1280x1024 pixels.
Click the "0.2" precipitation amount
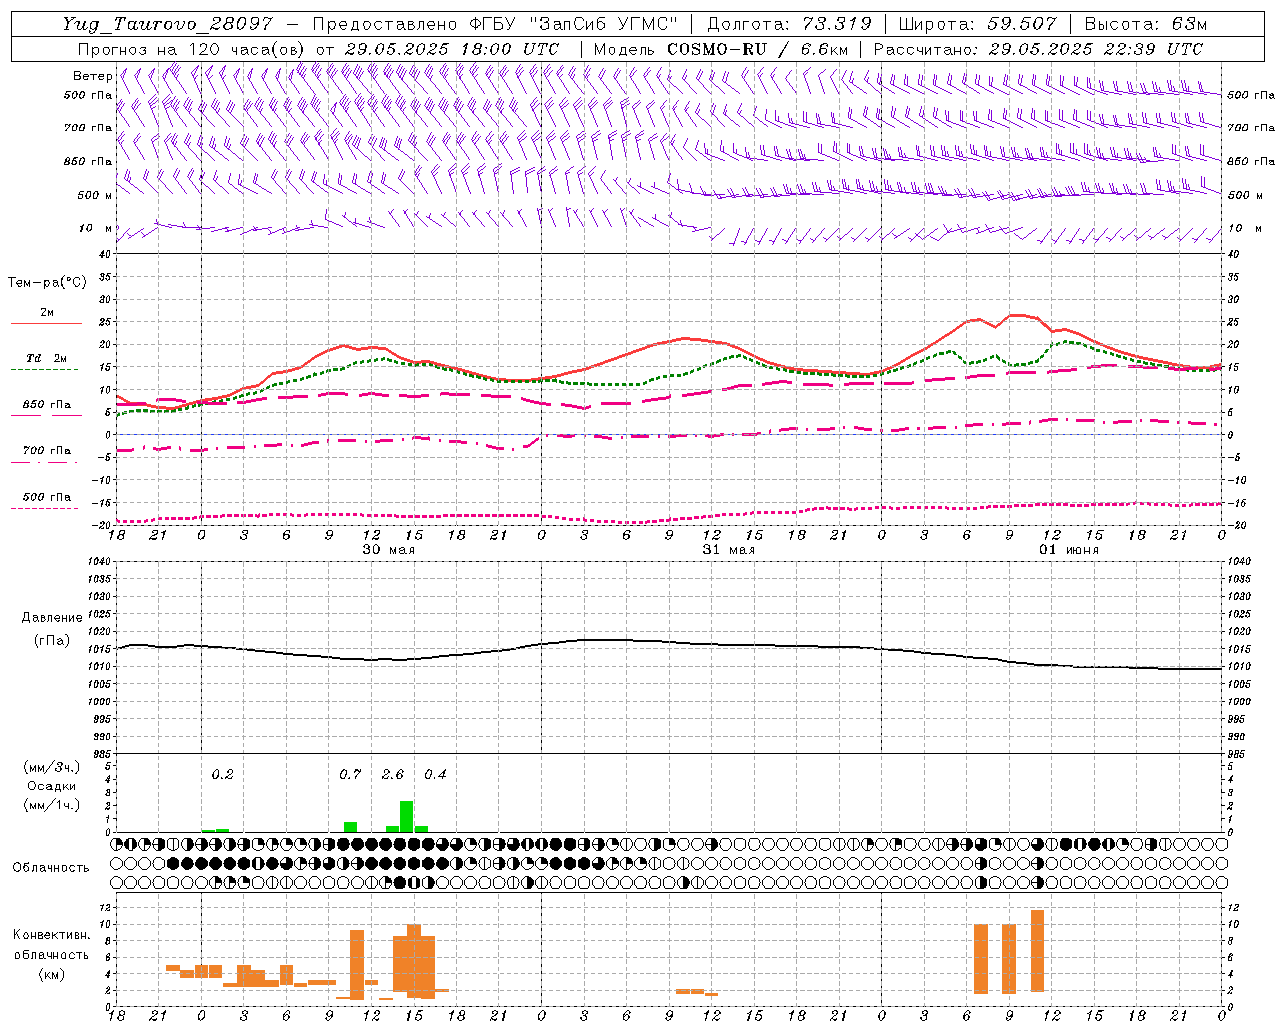(222, 774)
